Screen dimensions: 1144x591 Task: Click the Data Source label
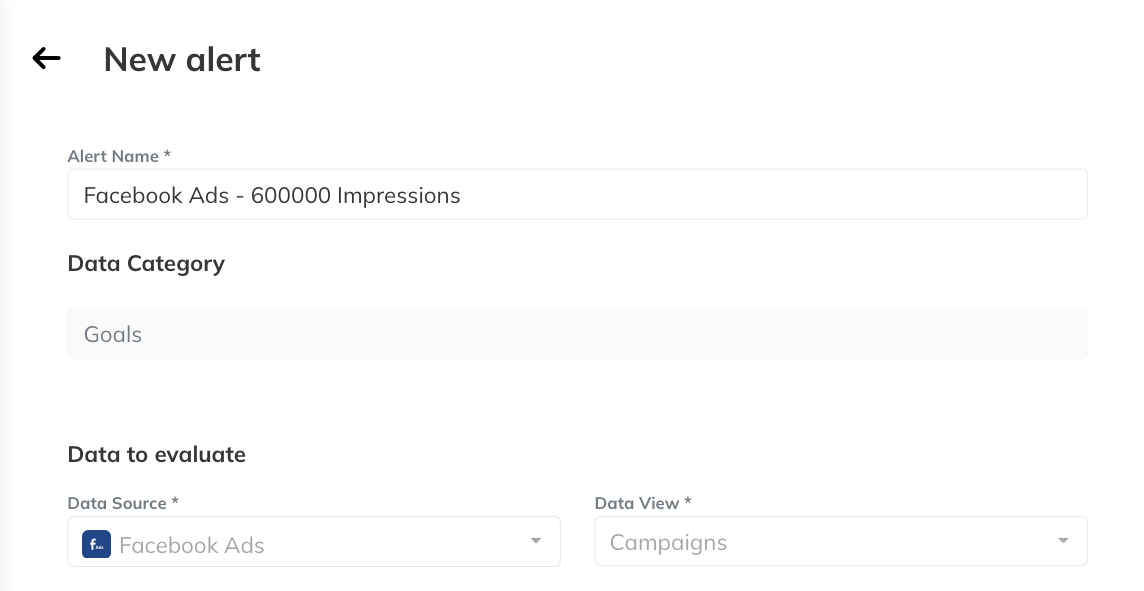click(123, 503)
